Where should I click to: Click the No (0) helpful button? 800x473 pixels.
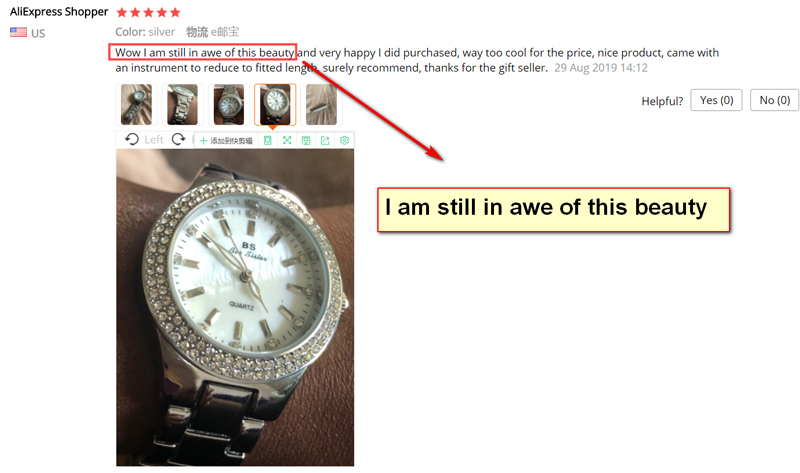coord(774,100)
